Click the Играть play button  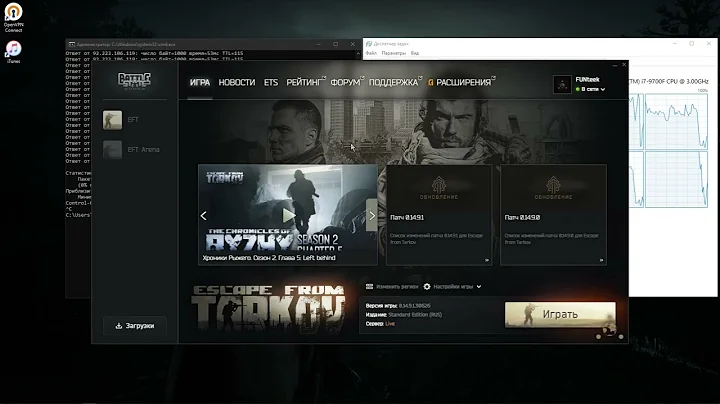(560, 314)
